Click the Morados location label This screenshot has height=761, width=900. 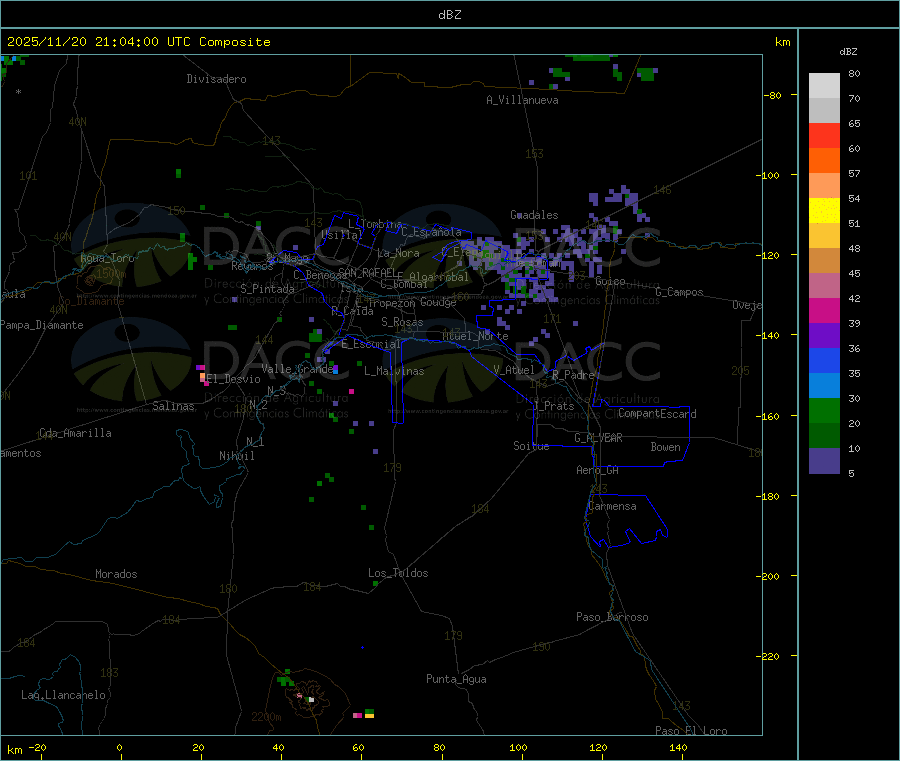pos(116,574)
